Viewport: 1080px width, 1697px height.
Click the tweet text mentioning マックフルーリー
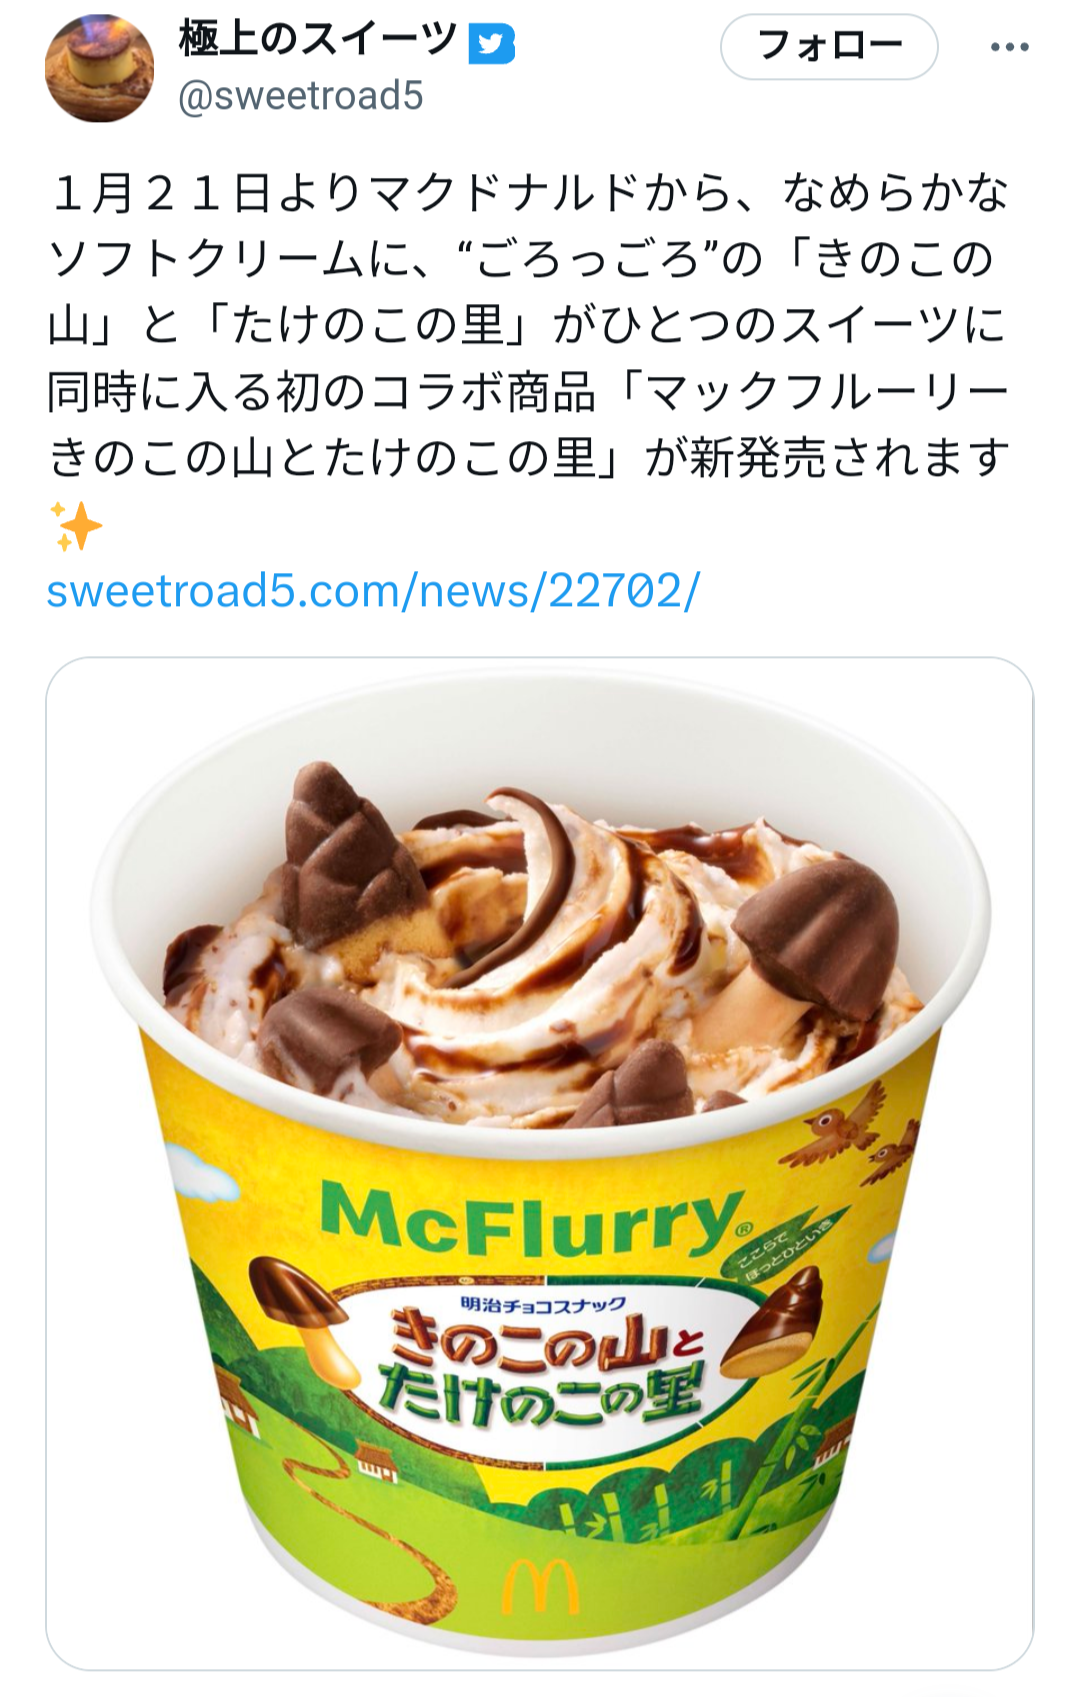[x=528, y=325]
